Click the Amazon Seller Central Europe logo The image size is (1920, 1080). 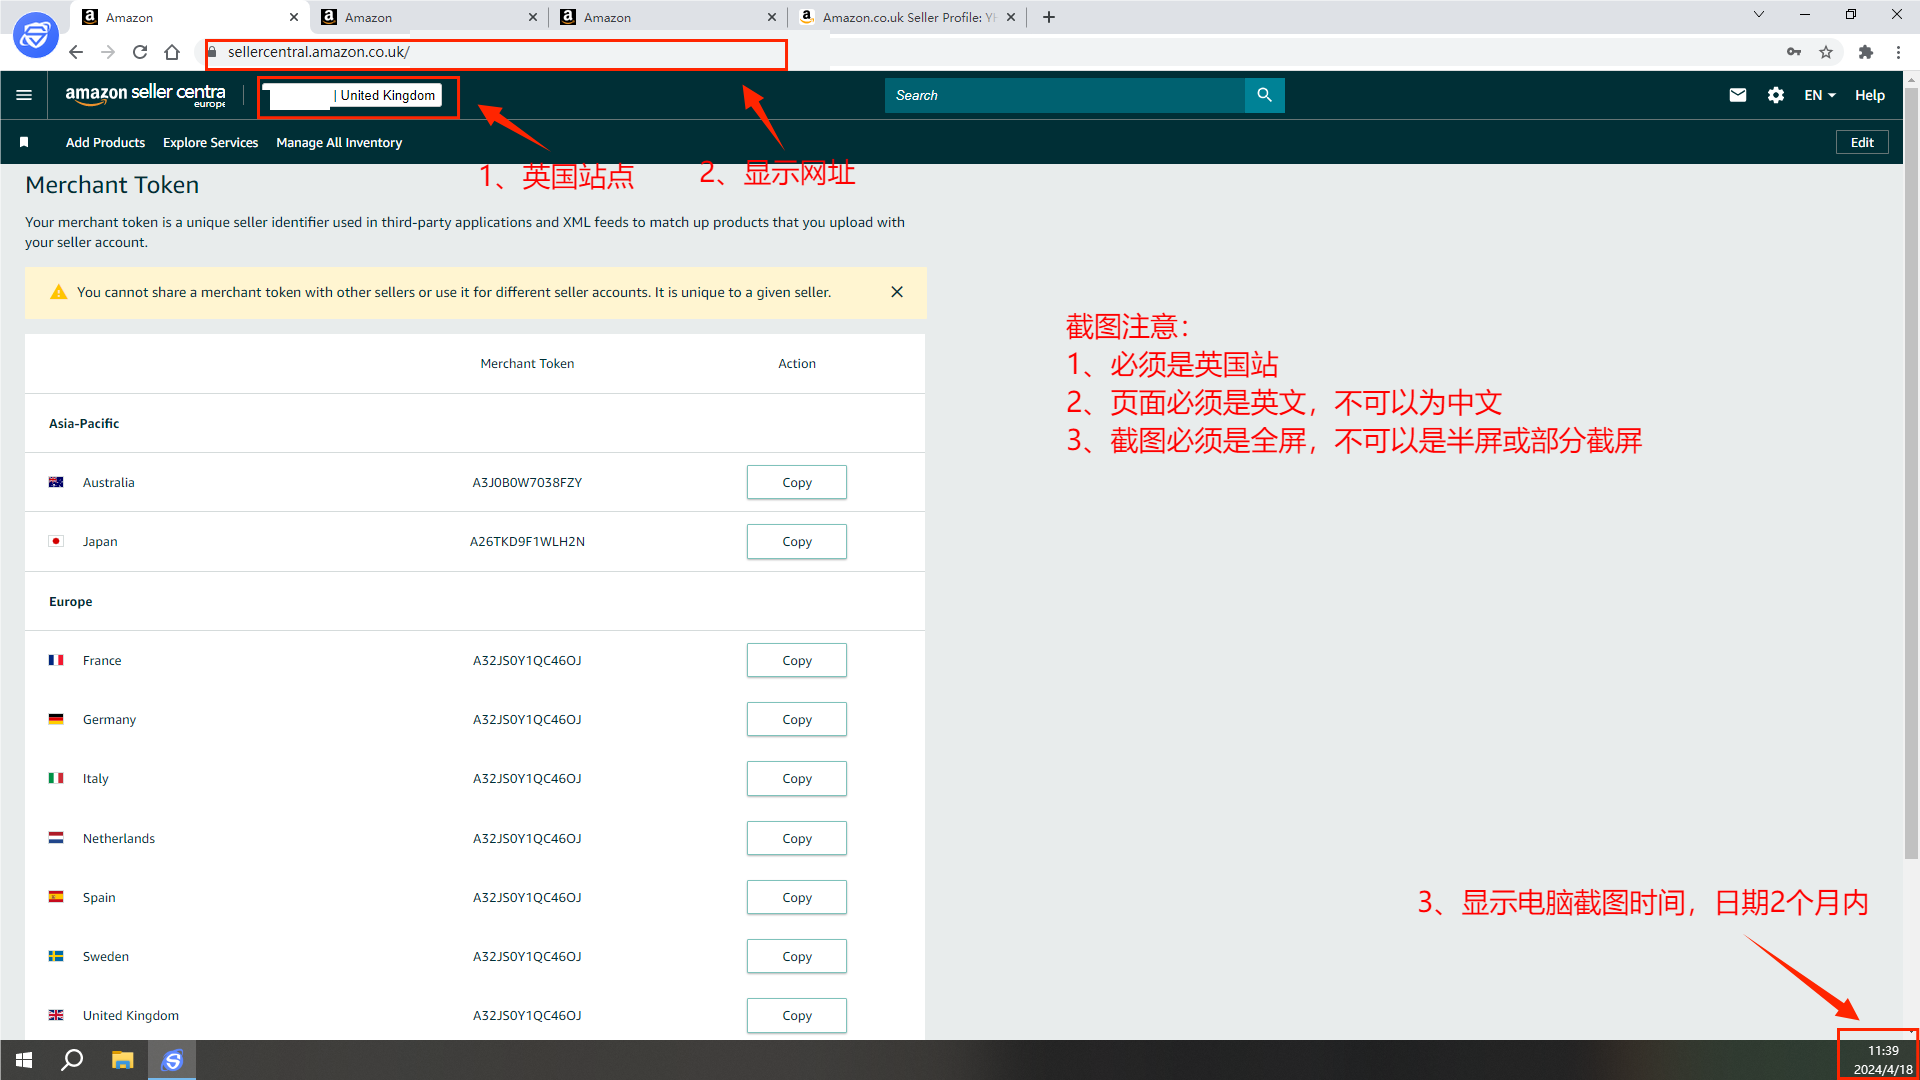click(x=144, y=95)
